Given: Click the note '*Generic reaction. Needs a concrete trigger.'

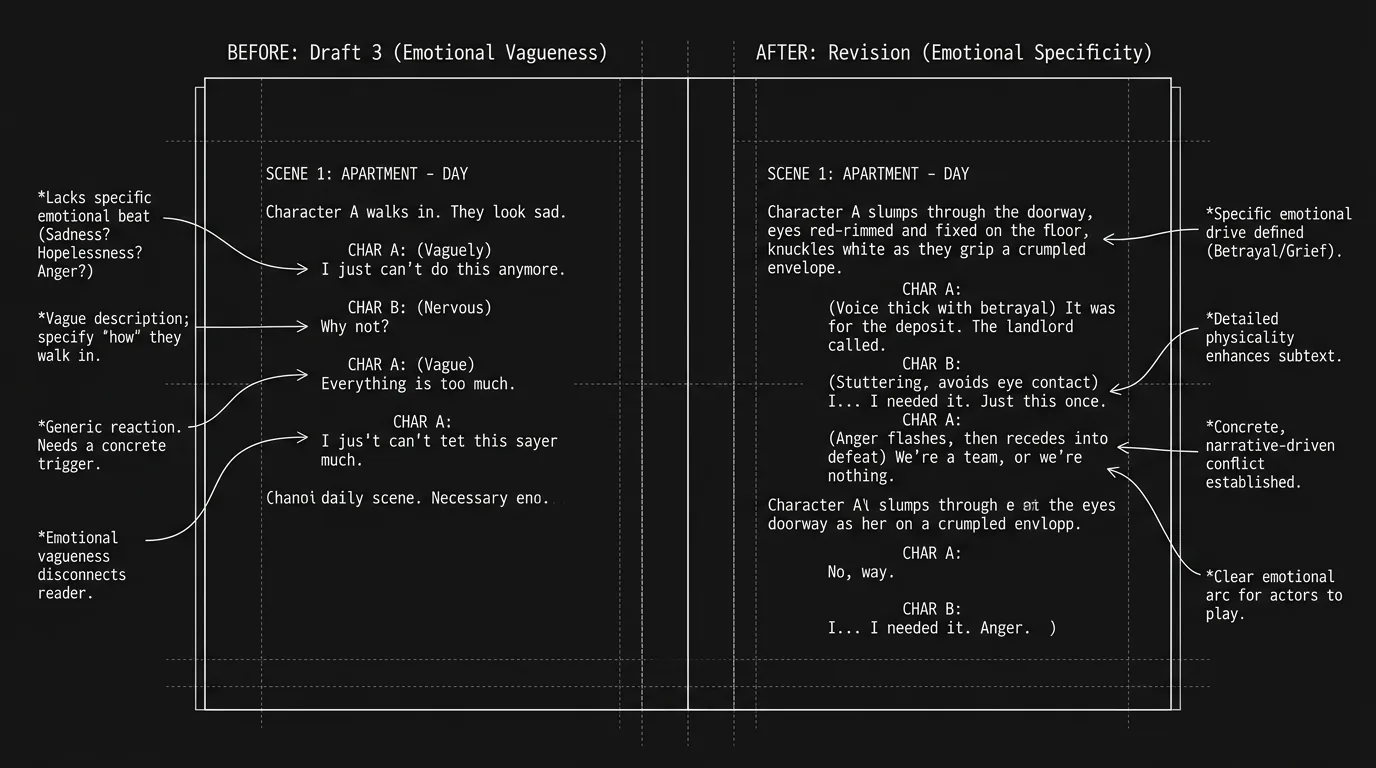Looking at the screenshot, I should tap(110, 445).
